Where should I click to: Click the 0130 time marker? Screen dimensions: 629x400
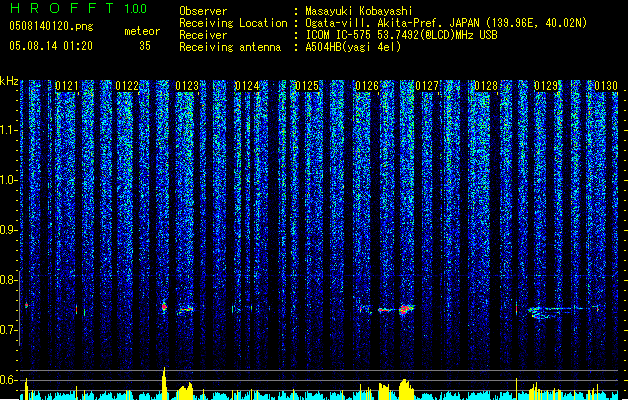pos(606,86)
